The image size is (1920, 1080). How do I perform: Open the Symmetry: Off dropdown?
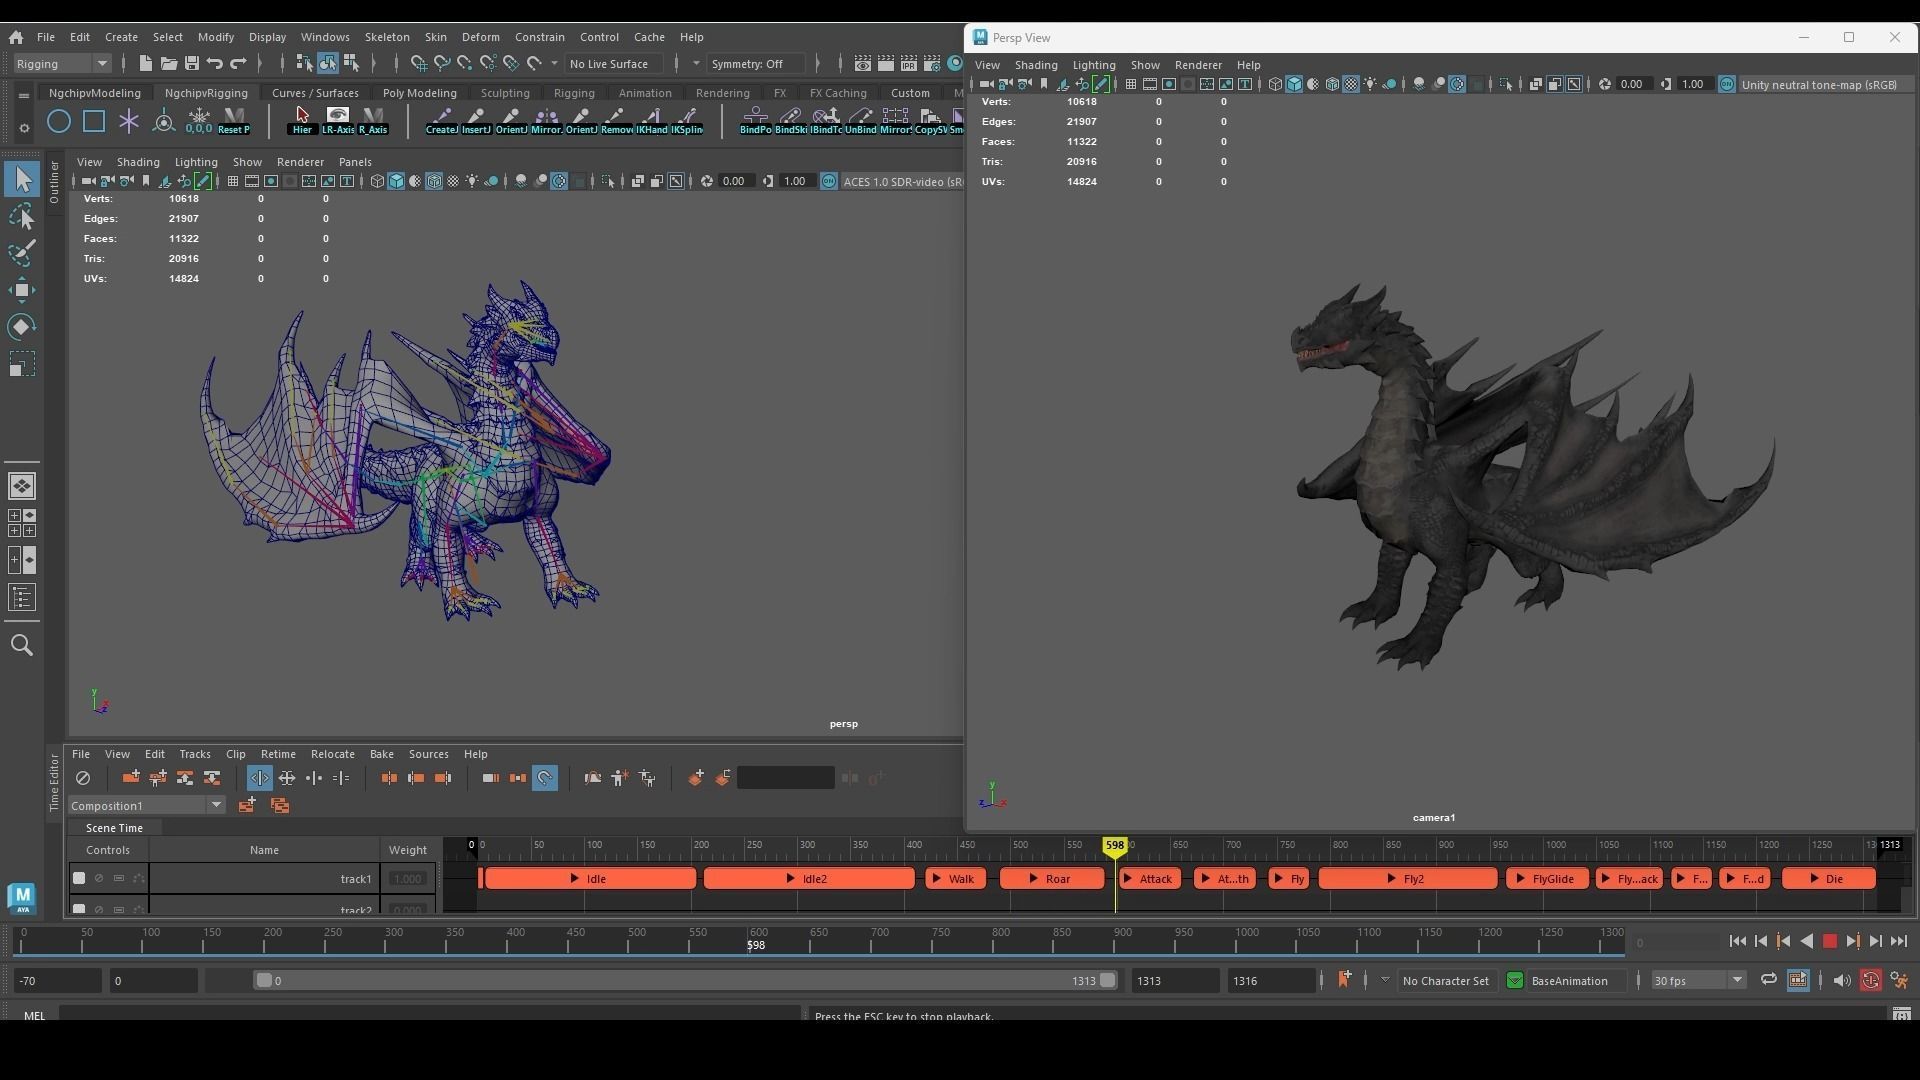coord(757,63)
